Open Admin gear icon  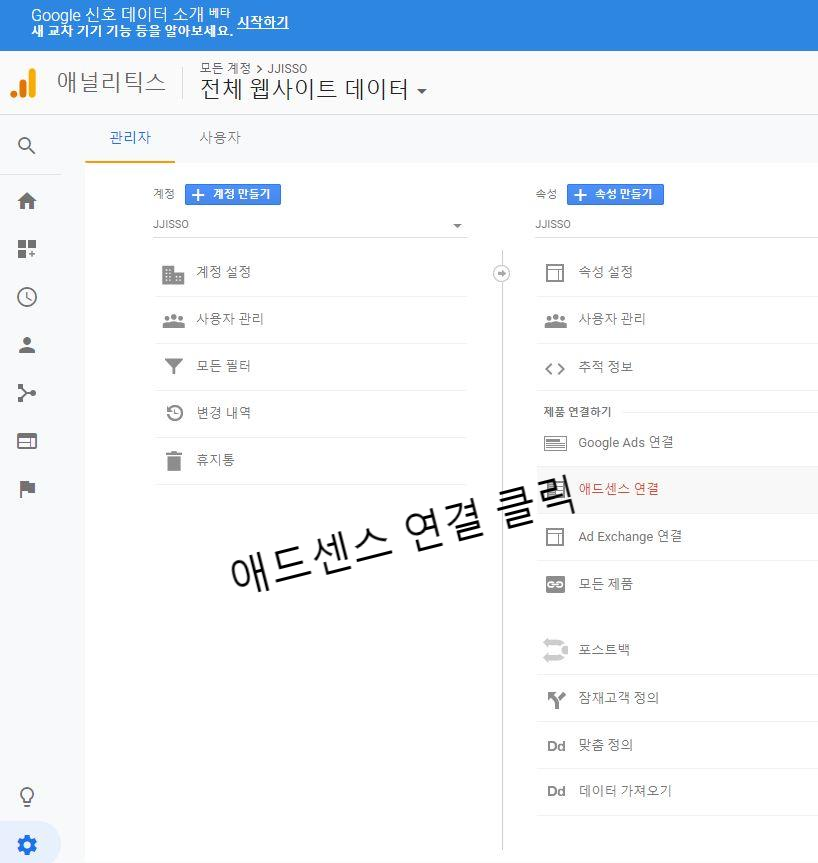tap(27, 844)
